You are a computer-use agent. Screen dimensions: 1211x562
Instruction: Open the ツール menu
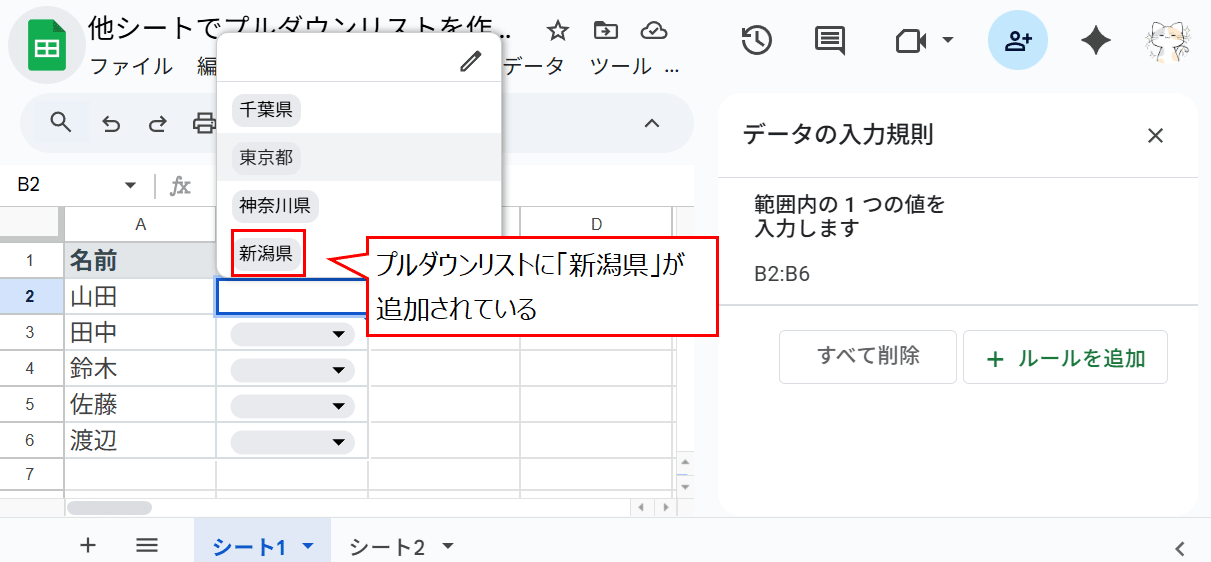click(620, 67)
